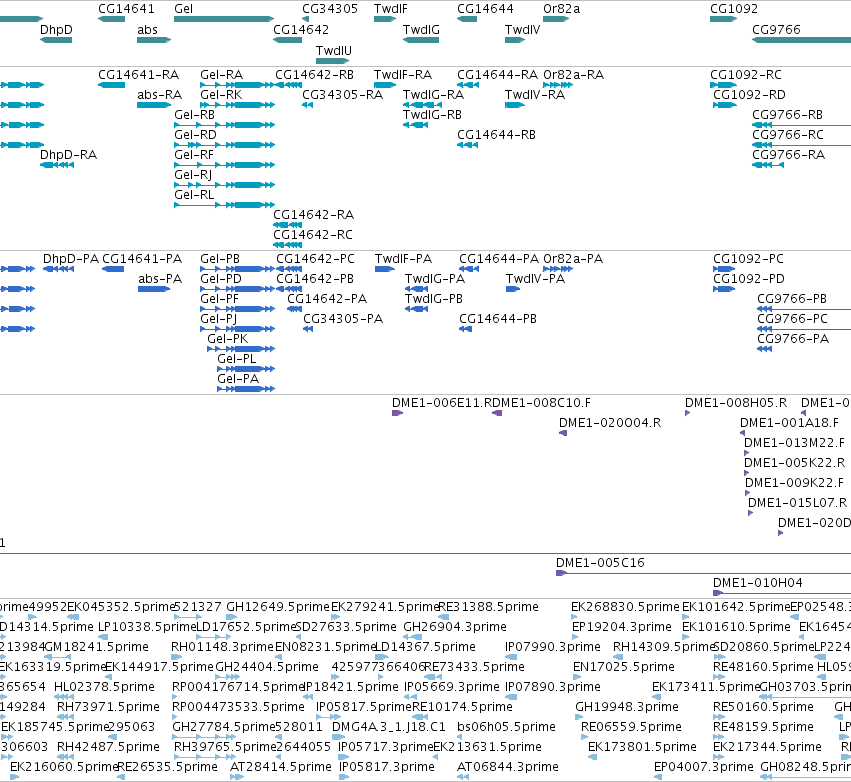The height and width of the screenshot is (782, 851).
Task: Click BAC clone DME1-010H04
Action: click(757, 583)
